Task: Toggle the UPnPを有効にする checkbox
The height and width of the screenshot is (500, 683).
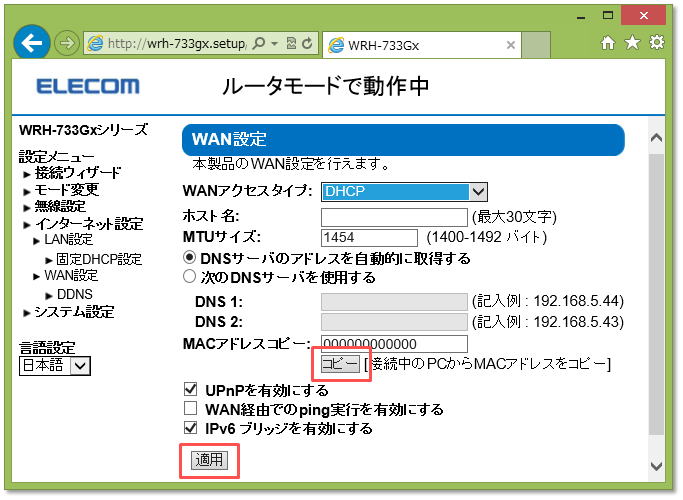Action: (x=190, y=389)
